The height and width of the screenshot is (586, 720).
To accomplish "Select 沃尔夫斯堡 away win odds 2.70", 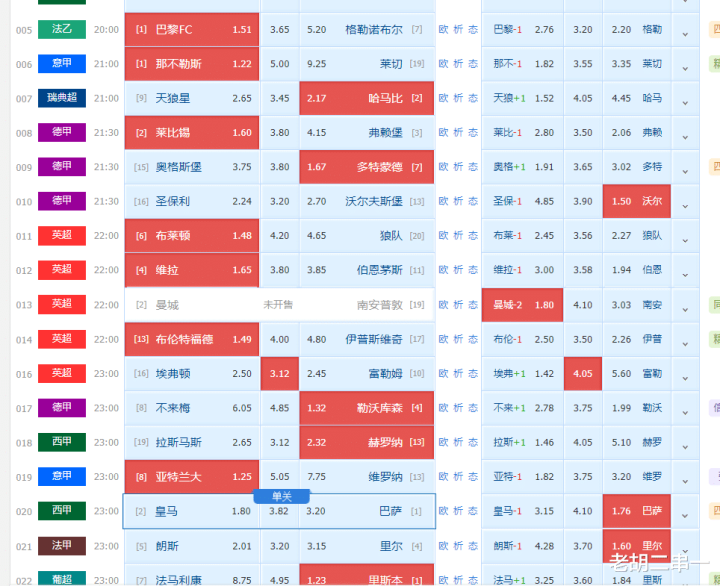I will click(x=366, y=201).
